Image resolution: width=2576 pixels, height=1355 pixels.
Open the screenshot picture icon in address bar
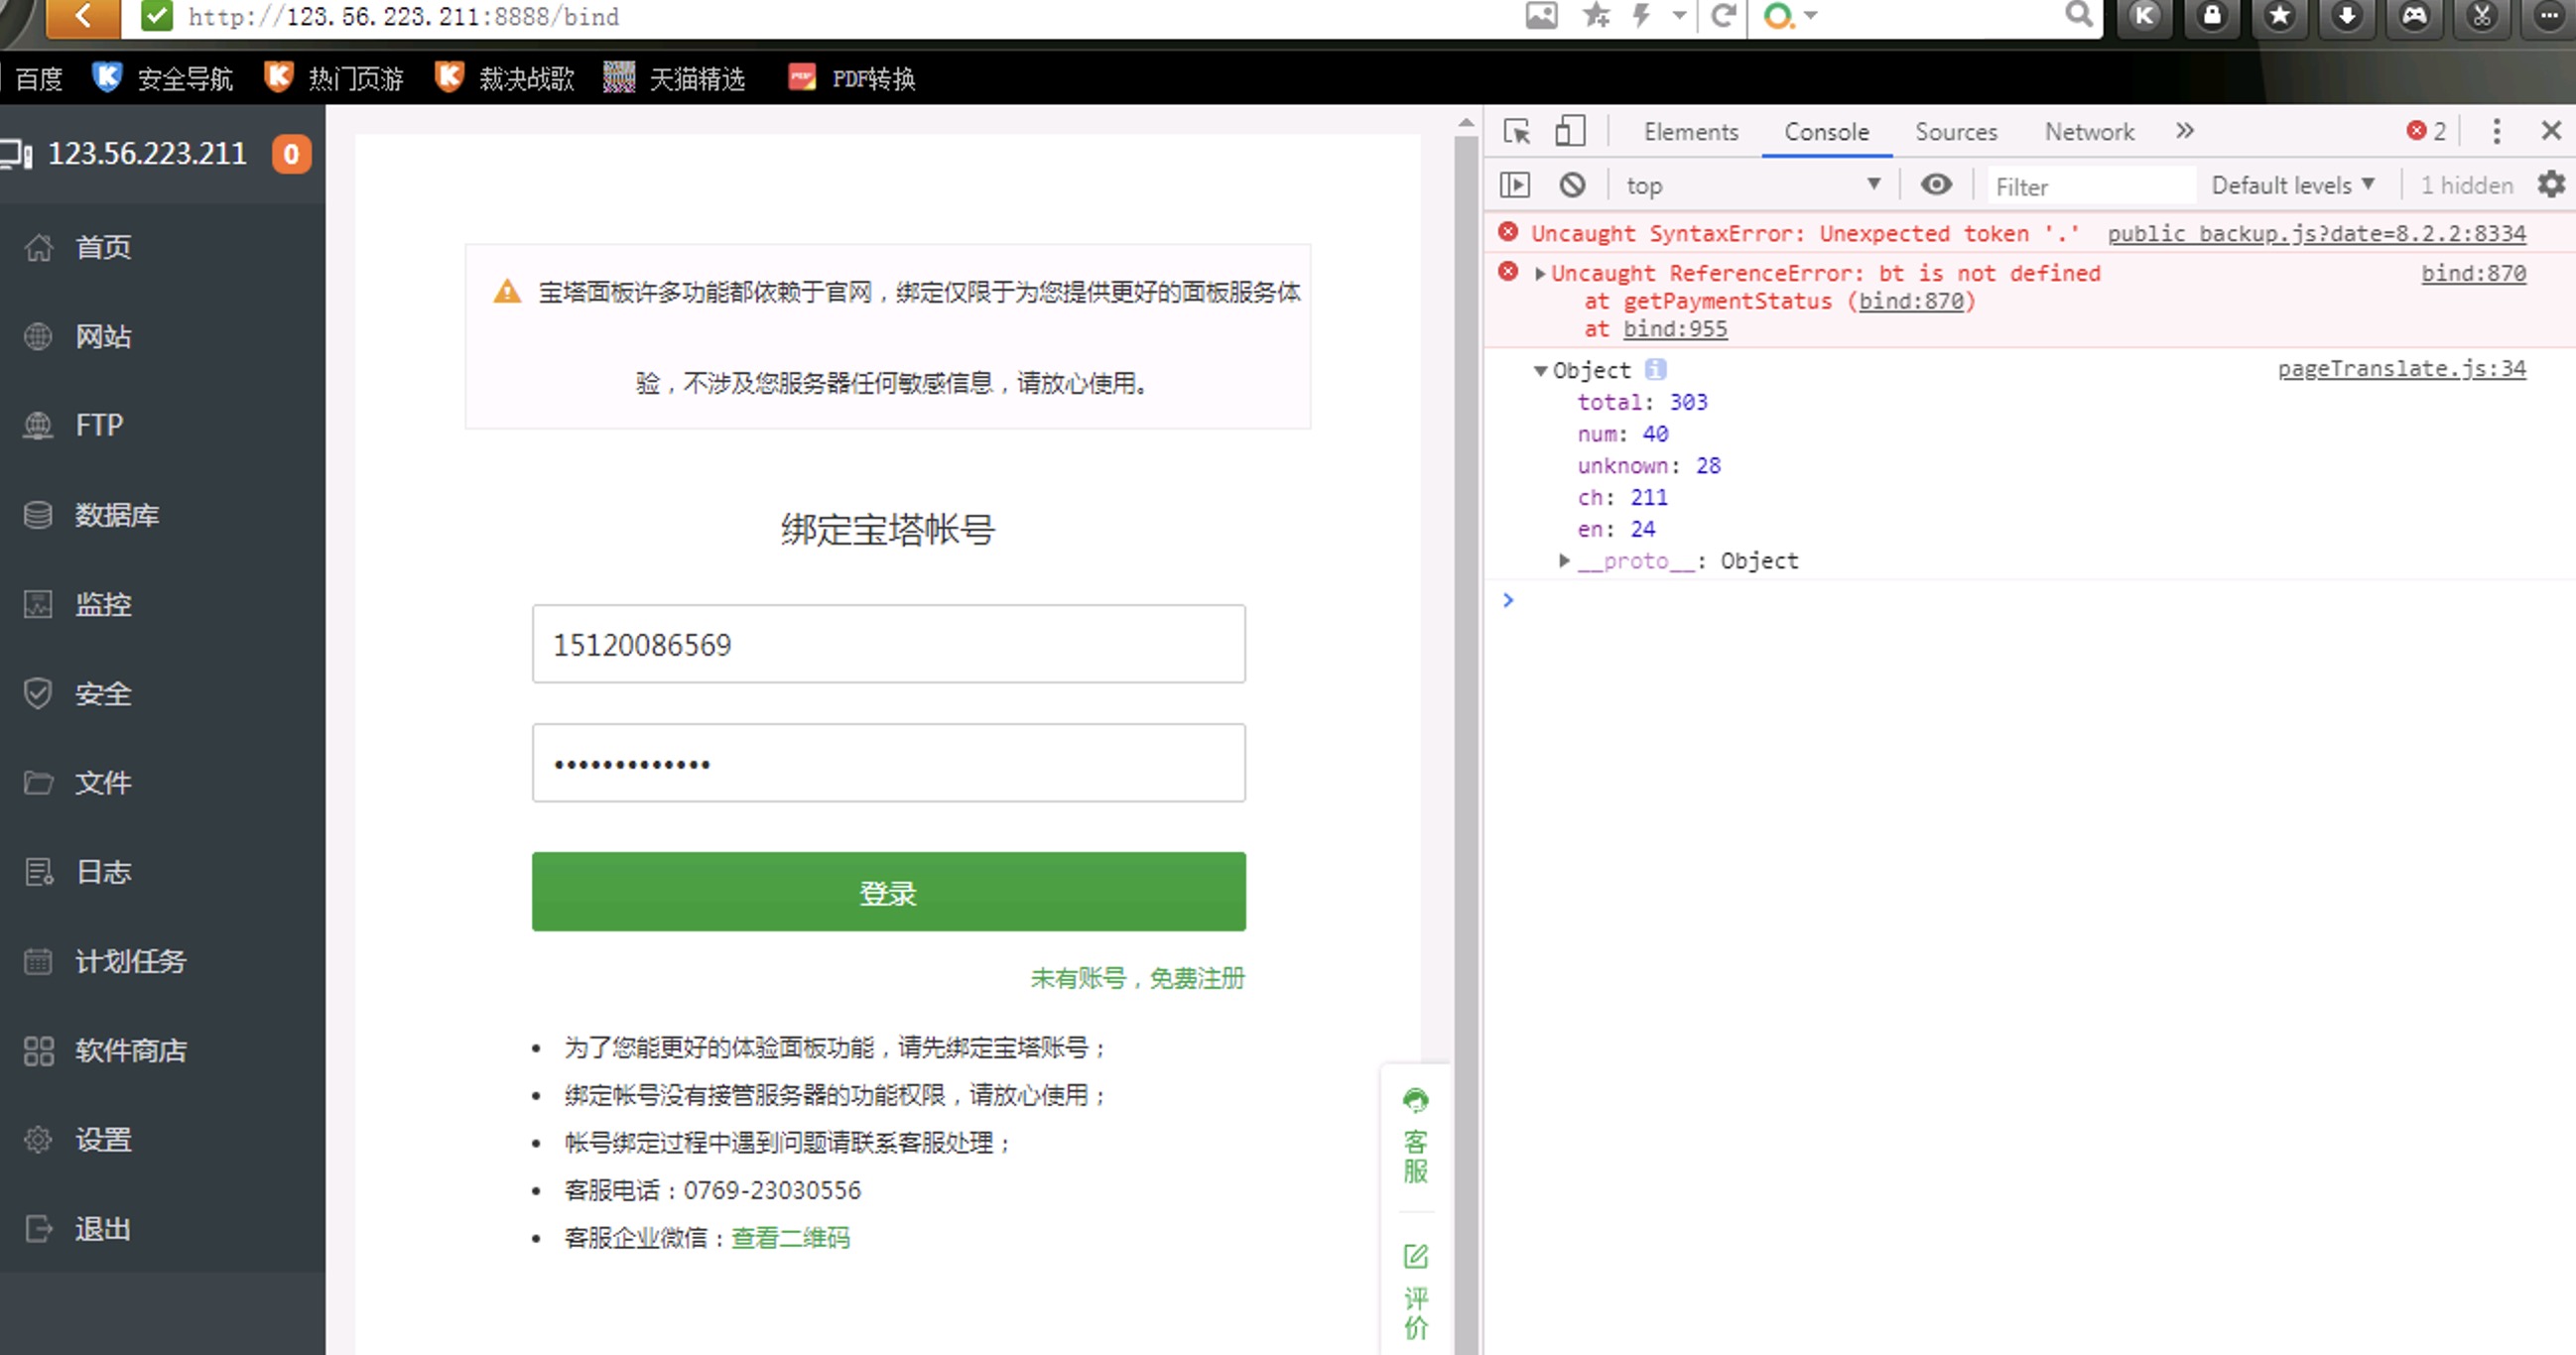(x=1541, y=16)
